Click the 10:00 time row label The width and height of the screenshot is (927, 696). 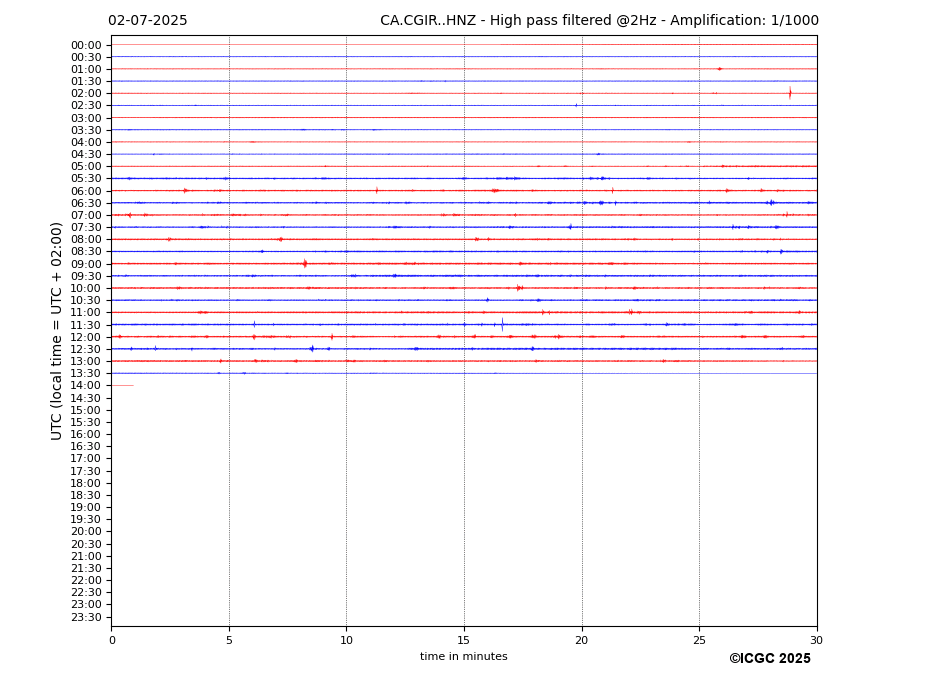(x=86, y=289)
